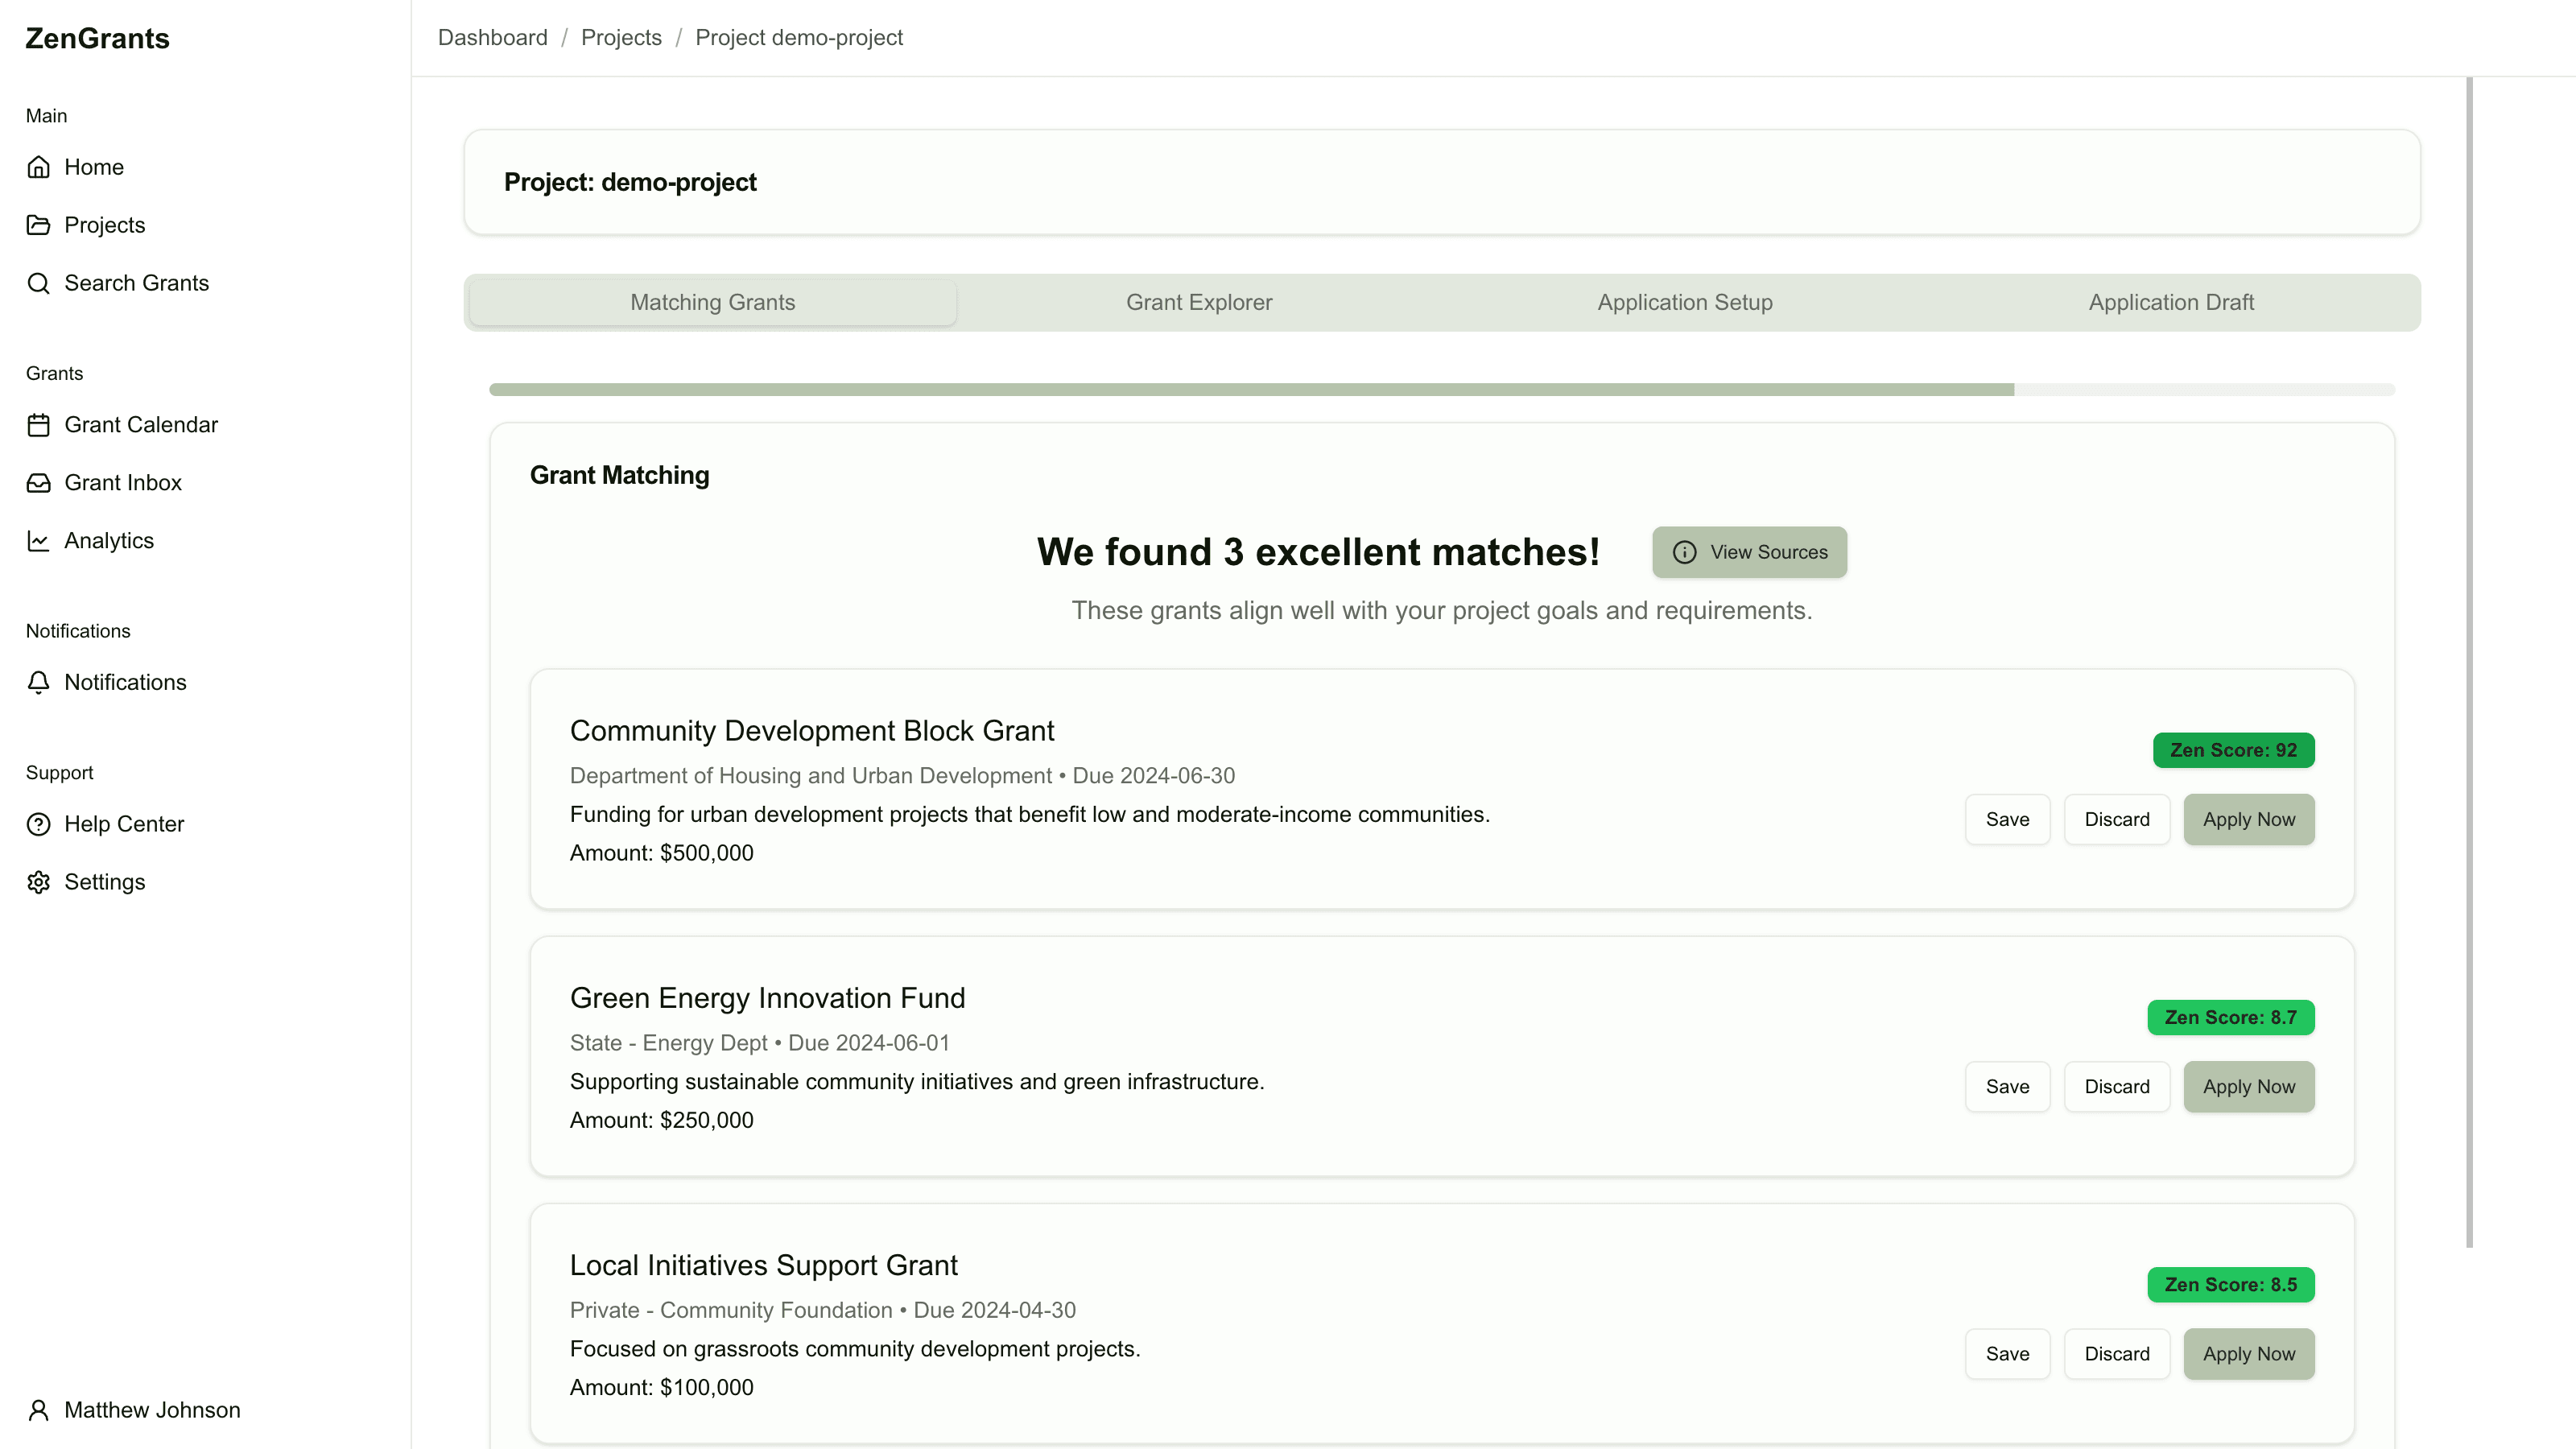Click the Matthew Johnson user profile icon

[x=39, y=1410]
